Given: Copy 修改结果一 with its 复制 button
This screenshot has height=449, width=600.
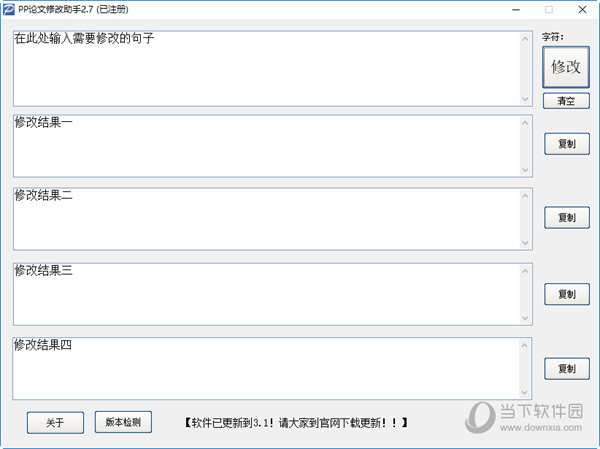Looking at the screenshot, I should click(x=567, y=144).
